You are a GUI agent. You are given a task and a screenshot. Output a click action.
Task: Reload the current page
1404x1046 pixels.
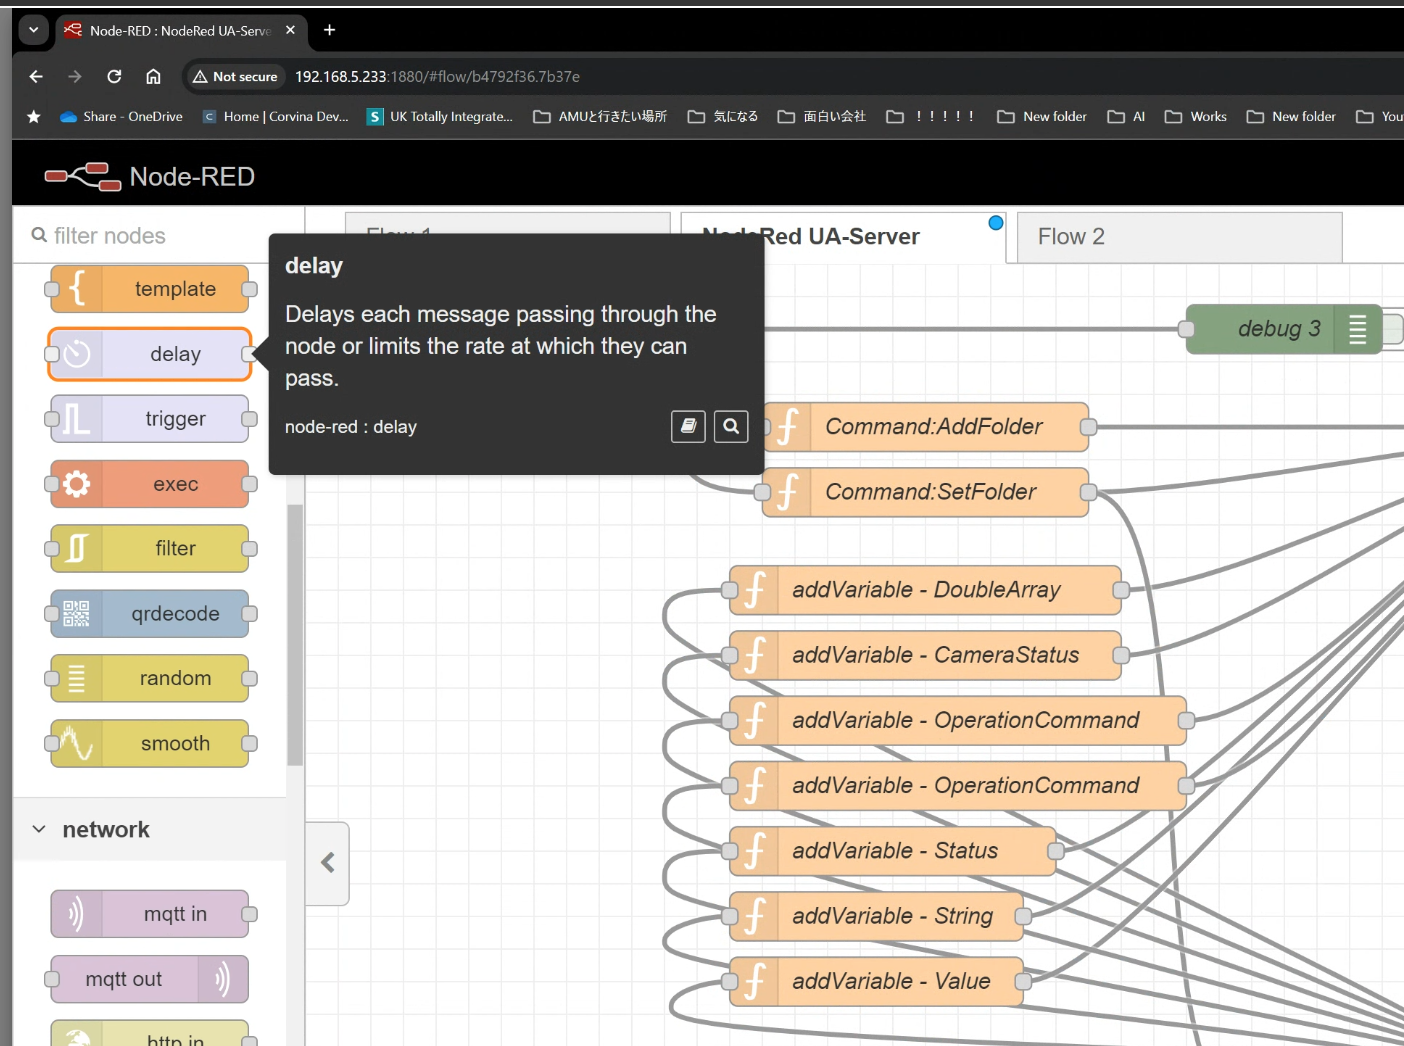coord(114,77)
